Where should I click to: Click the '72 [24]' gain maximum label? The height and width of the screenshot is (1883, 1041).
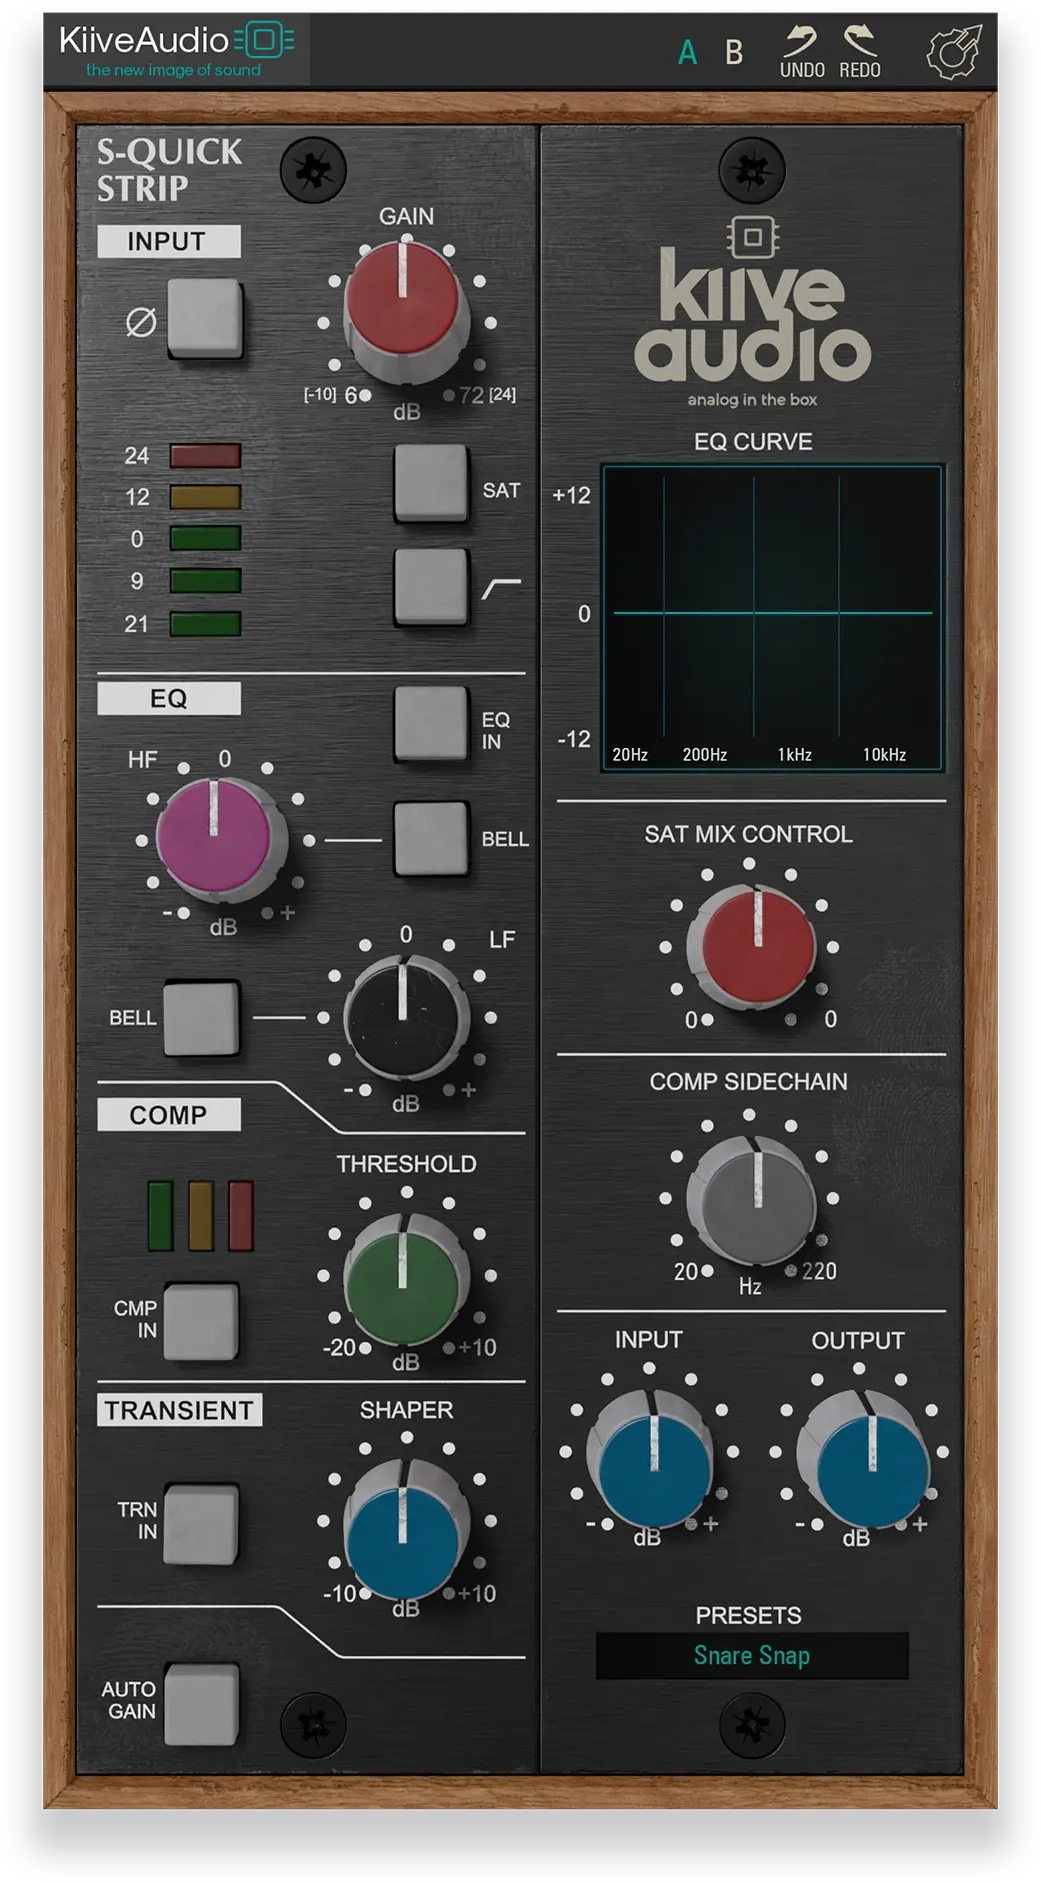(487, 395)
